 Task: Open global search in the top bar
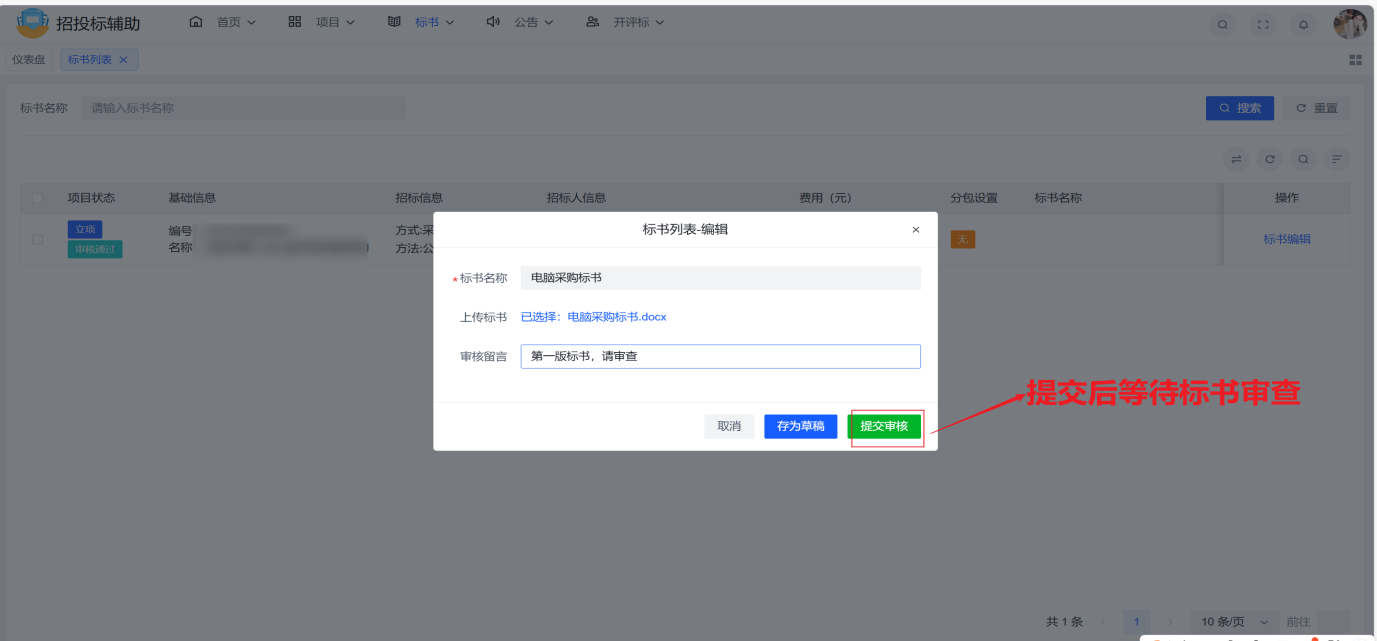click(1222, 24)
